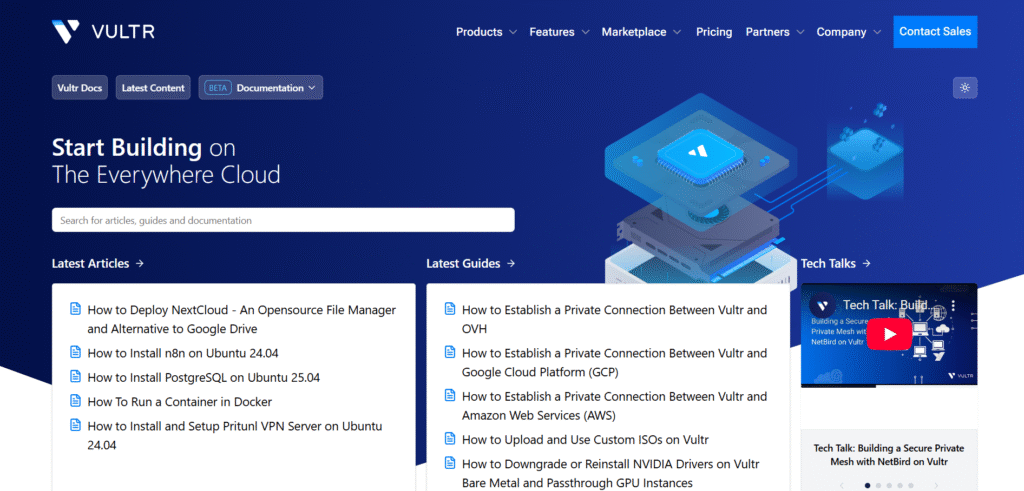Viewport: 1024px width, 491px height.
Task: Click the Contact Sales button
Action: coord(934,32)
